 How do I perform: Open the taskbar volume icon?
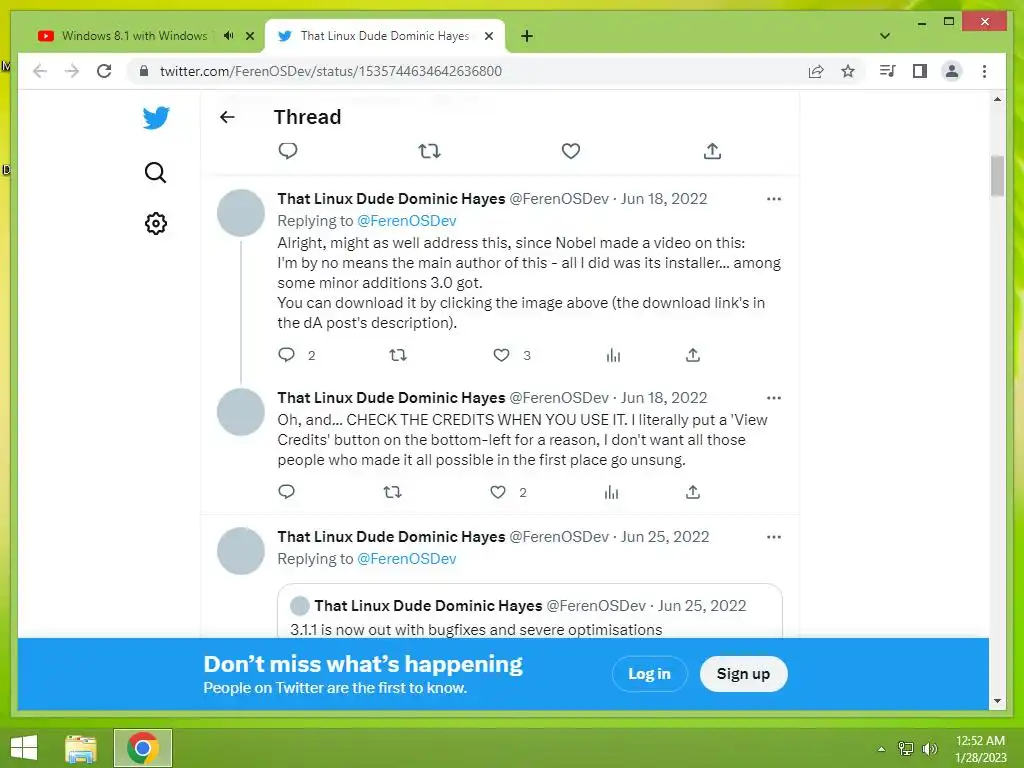[930, 749]
